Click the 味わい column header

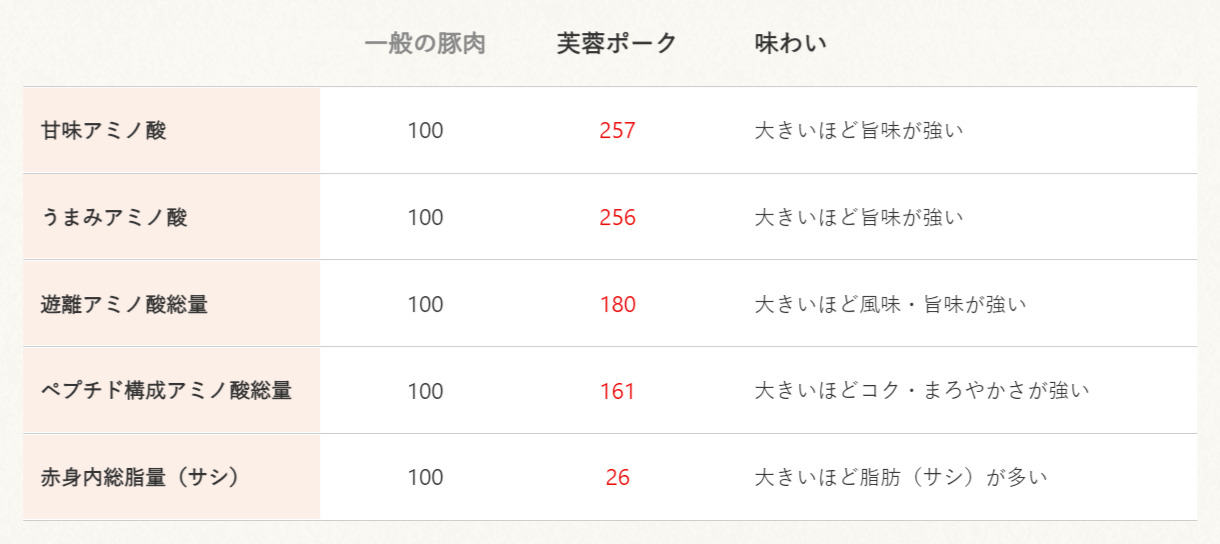[790, 44]
